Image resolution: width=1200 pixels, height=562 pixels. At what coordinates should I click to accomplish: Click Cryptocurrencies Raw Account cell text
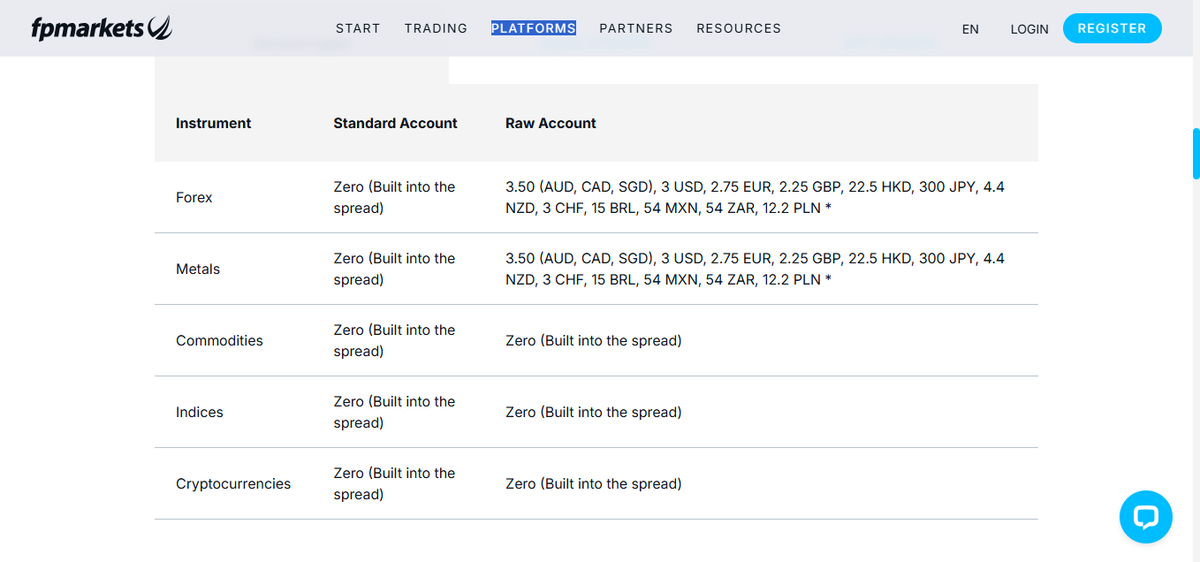(x=594, y=483)
